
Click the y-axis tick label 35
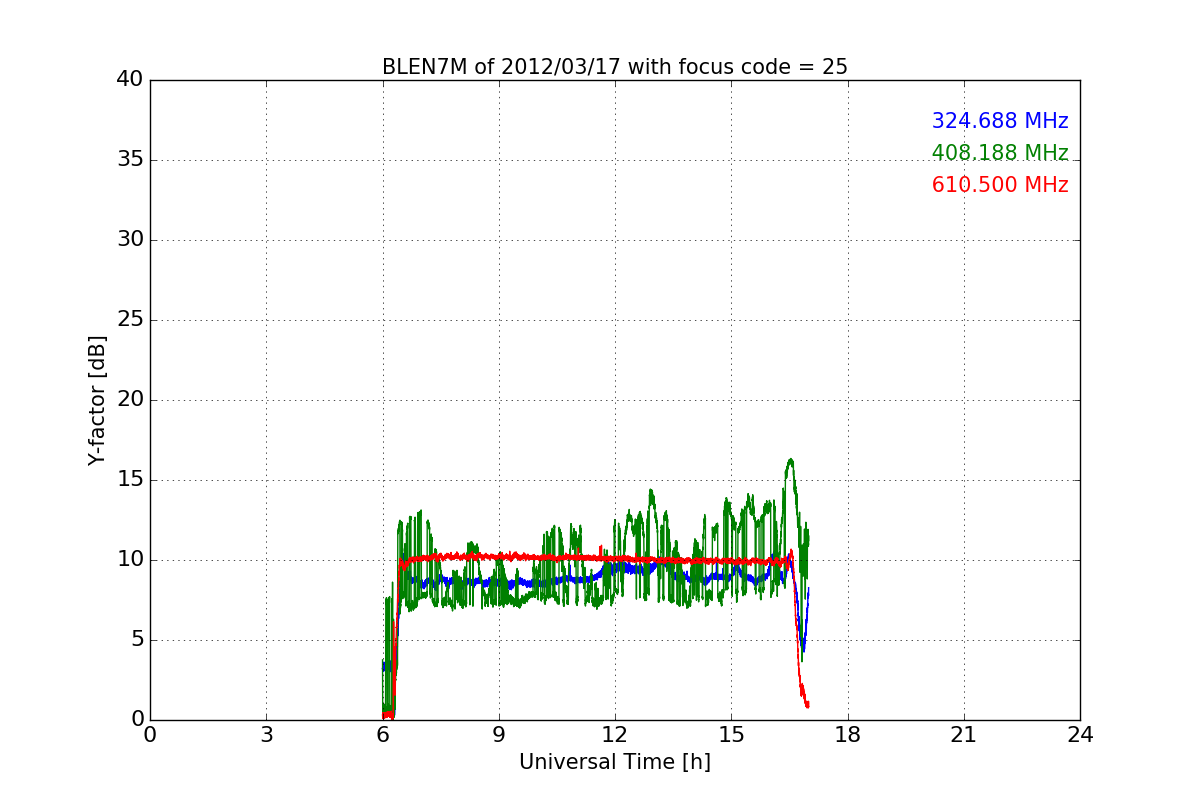pyautogui.click(x=130, y=160)
